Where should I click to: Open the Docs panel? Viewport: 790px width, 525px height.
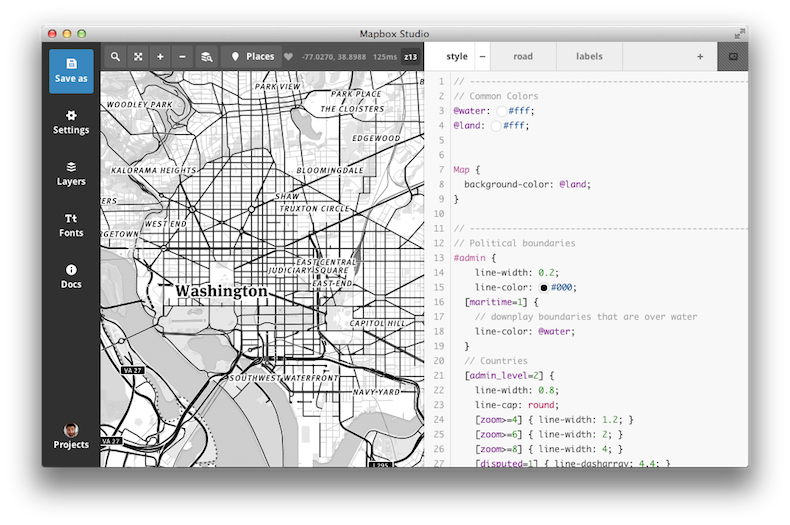tap(71, 277)
